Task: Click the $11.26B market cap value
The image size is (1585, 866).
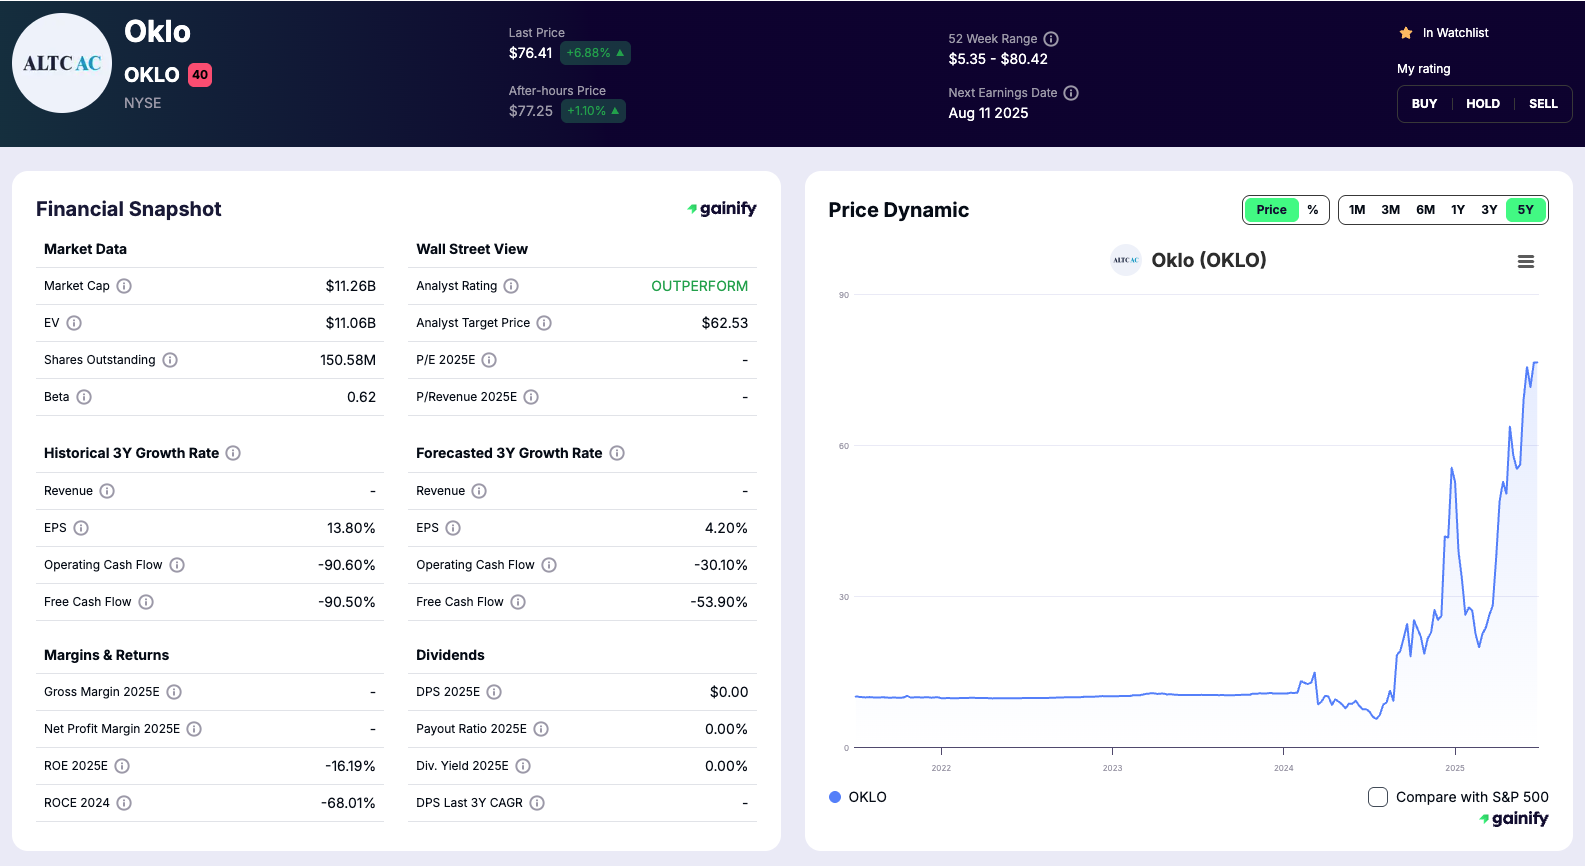Action: point(351,286)
